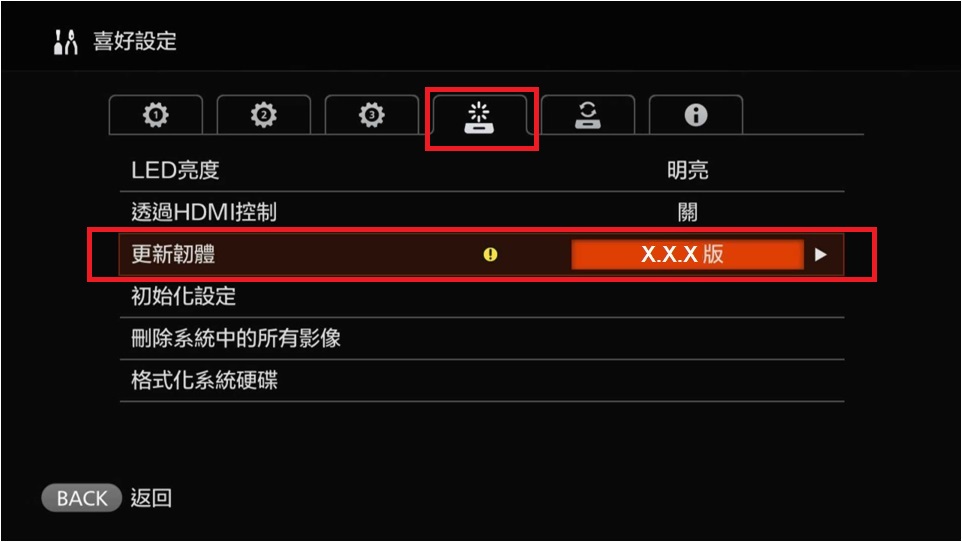Open the first gear settings tab
This screenshot has height=542, width=962.
click(x=156, y=115)
